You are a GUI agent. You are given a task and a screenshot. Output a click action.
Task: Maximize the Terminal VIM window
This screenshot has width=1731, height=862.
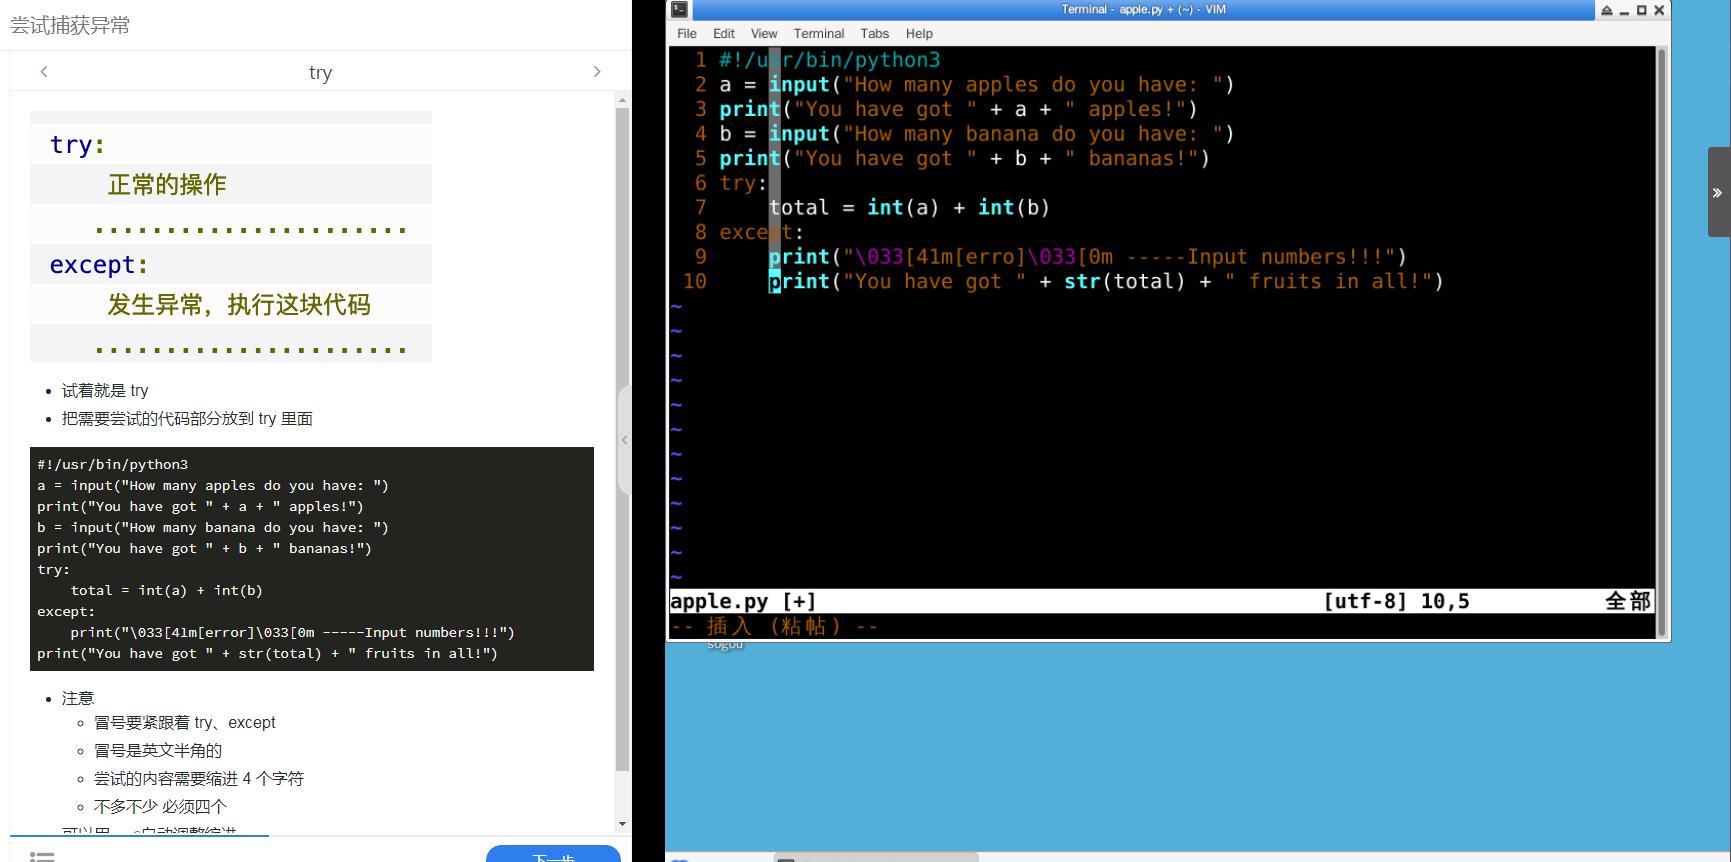click(1641, 10)
